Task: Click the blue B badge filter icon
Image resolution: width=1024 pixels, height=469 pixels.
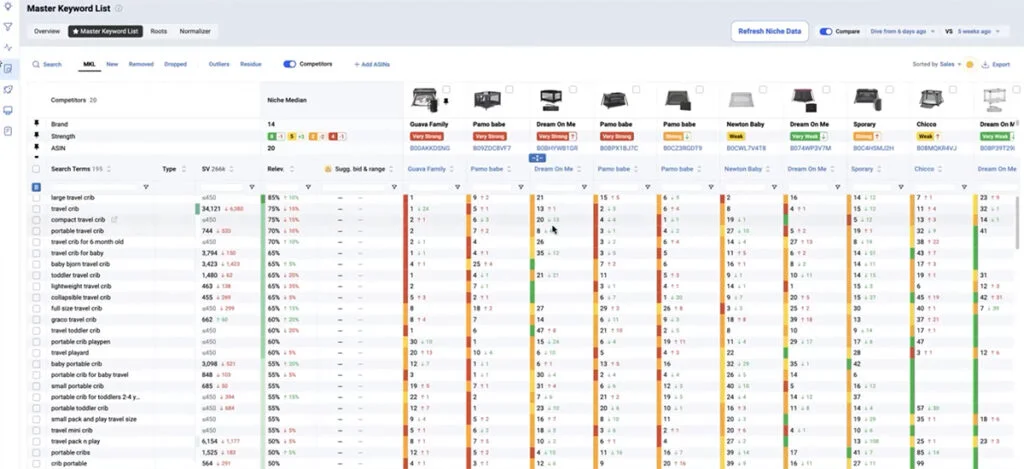Action: 36,187
